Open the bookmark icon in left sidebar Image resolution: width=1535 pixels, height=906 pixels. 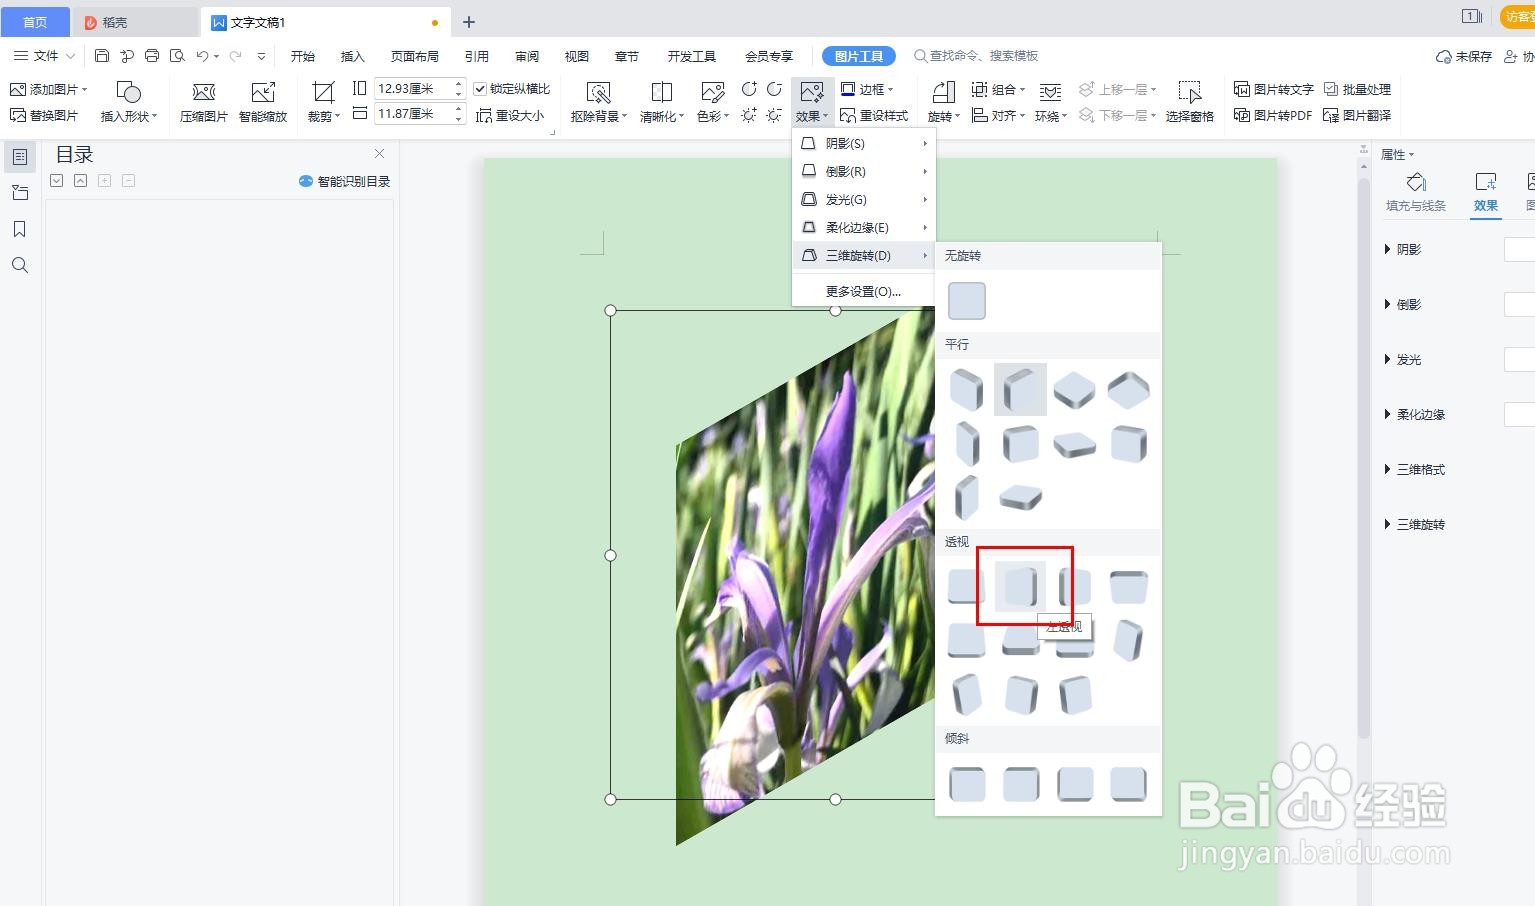pos(20,229)
